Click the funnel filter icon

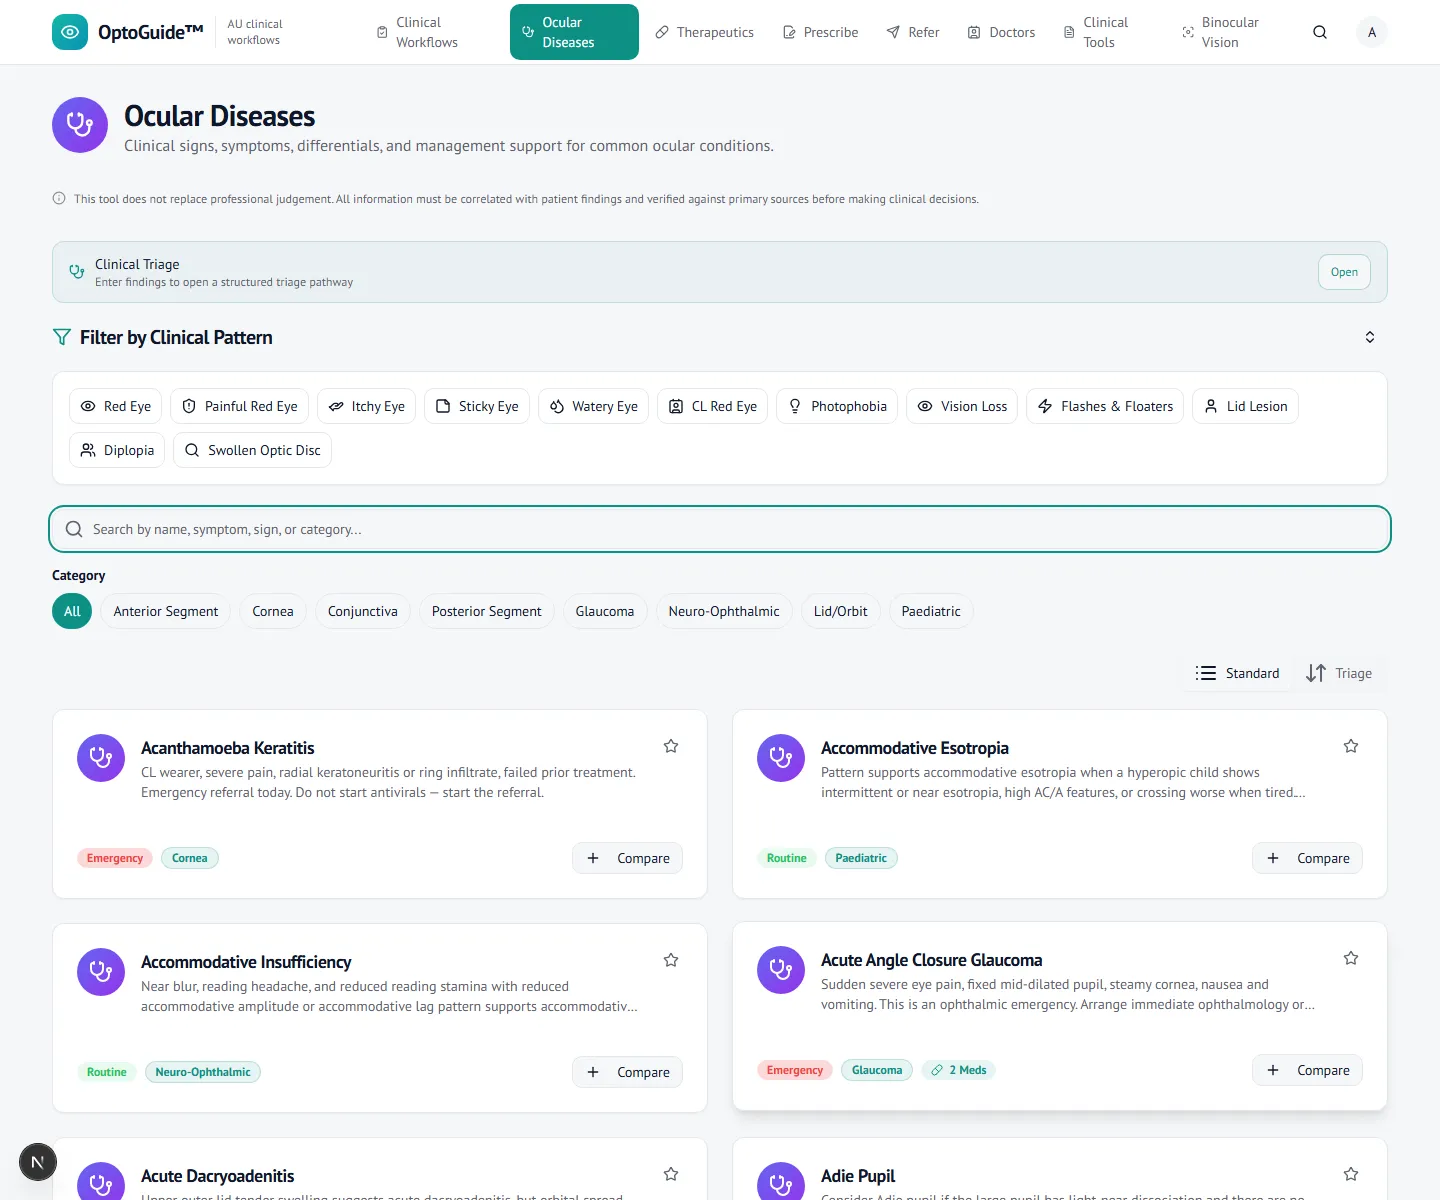click(x=62, y=337)
